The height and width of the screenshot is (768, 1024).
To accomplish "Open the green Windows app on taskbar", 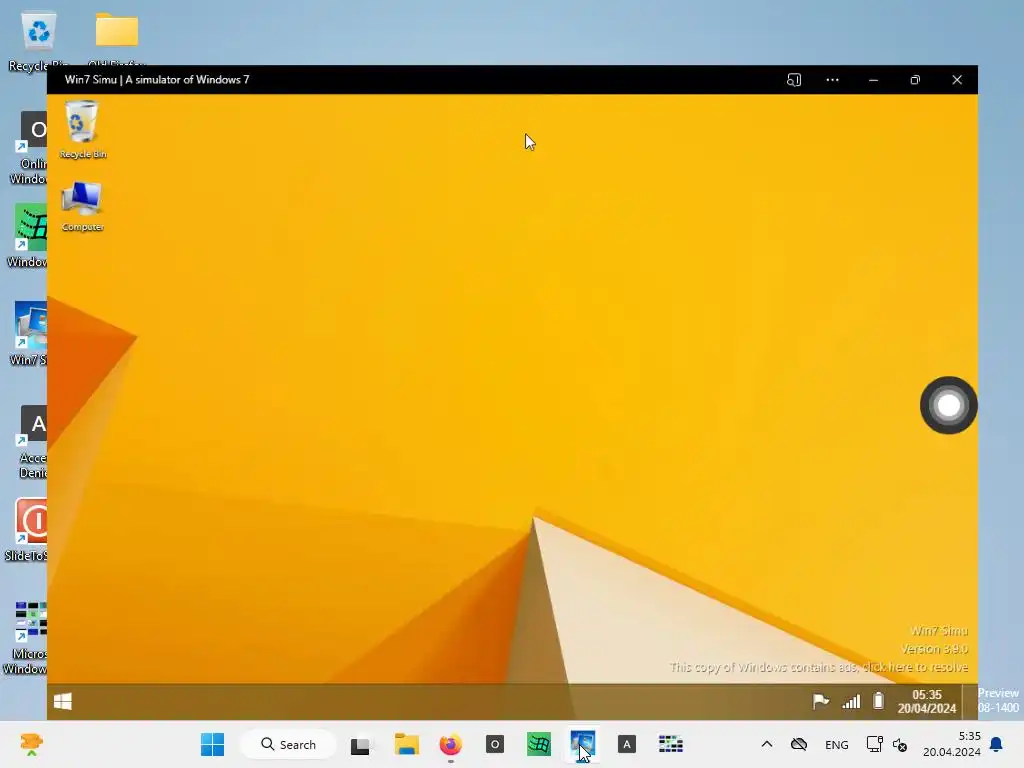I will pyautogui.click(x=539, y=744).
